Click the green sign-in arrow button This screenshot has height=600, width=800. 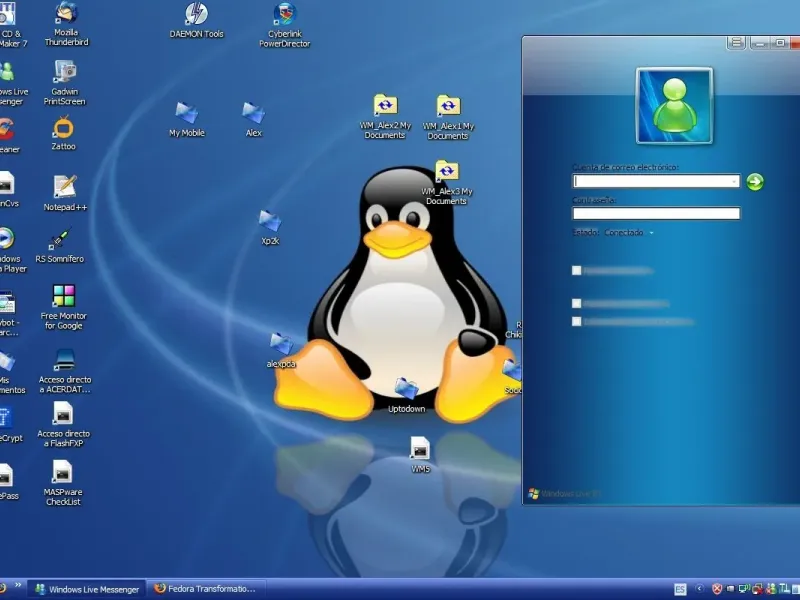[755, 182]
